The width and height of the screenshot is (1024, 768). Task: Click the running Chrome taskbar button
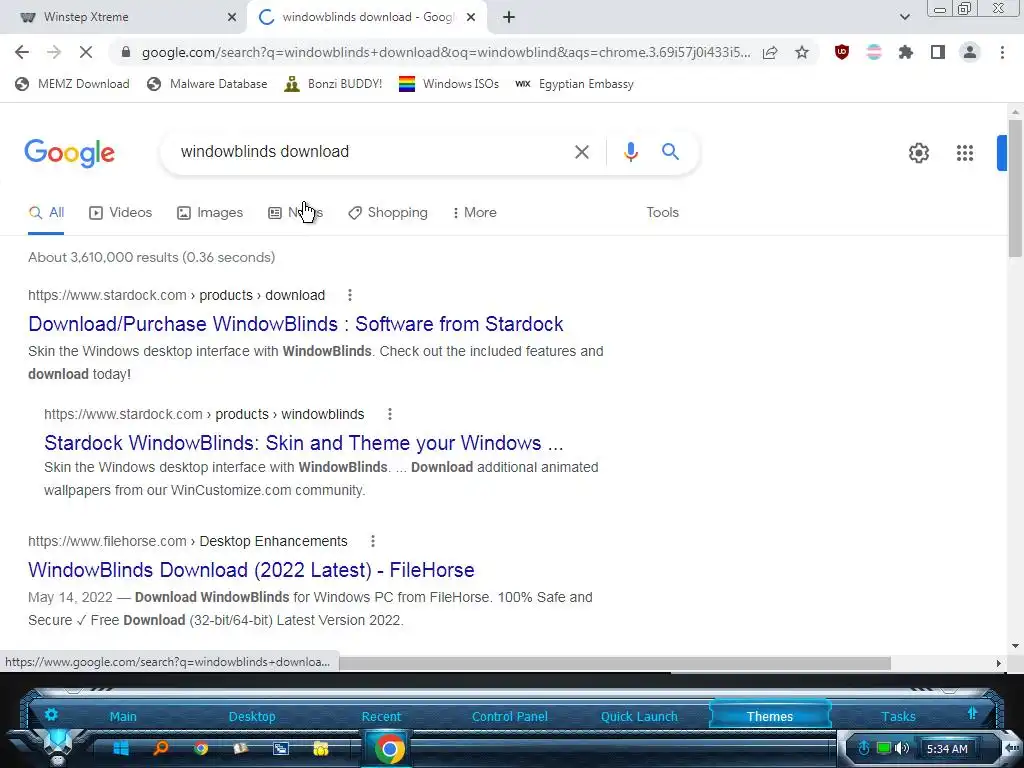(389, 748)
